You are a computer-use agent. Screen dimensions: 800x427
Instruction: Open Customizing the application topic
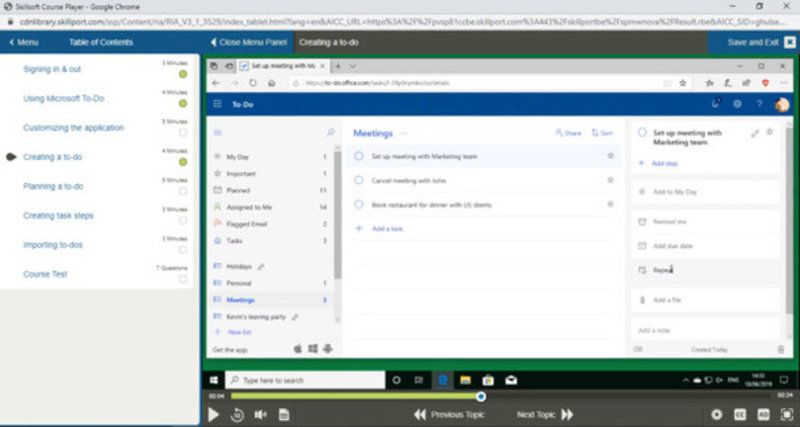pos(73,128)
